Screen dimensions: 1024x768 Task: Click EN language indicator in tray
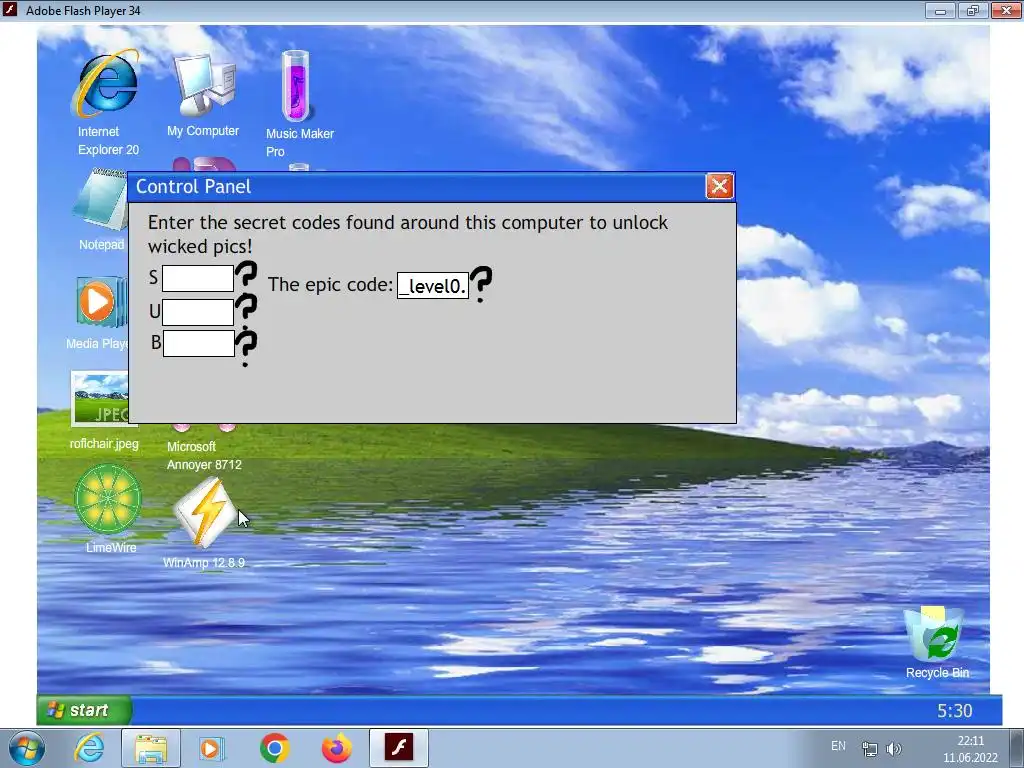839,746
